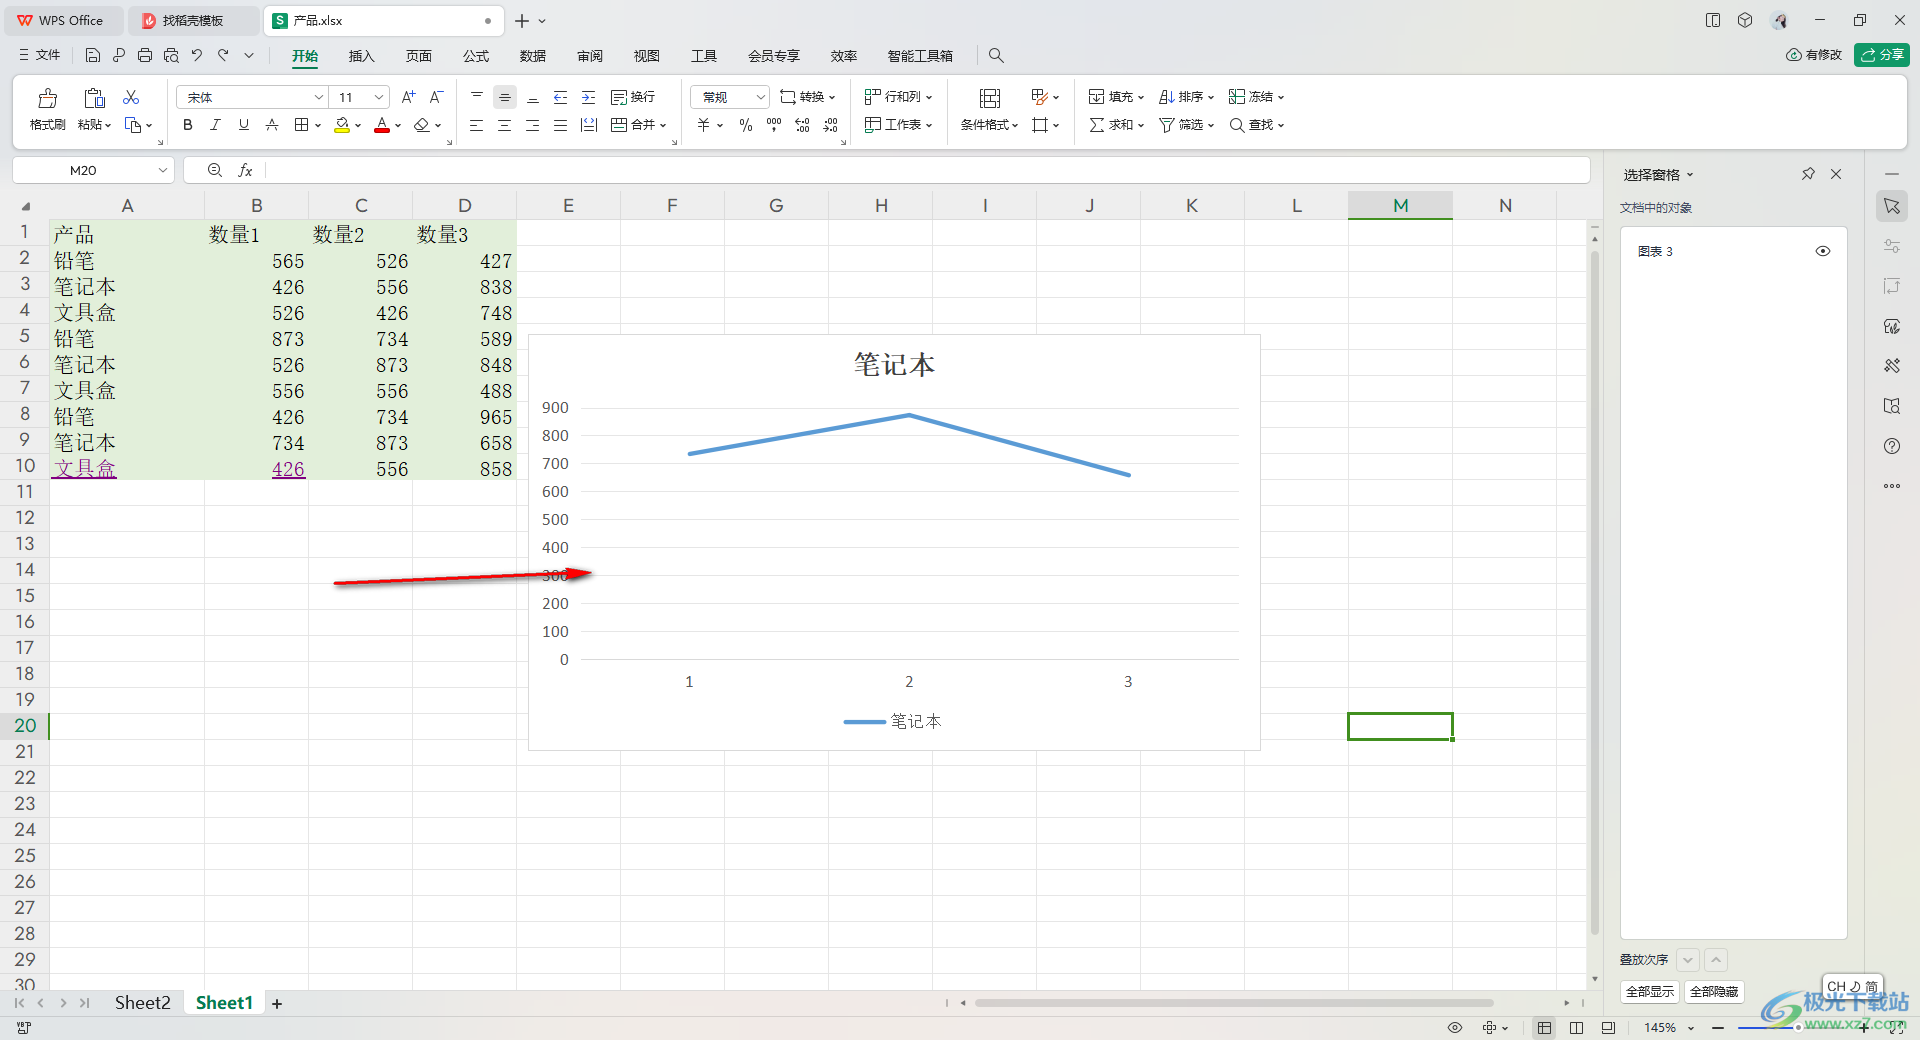Click the Save icon in quick toolbar
The image size is (1920, 1040).
coord(93,55)
